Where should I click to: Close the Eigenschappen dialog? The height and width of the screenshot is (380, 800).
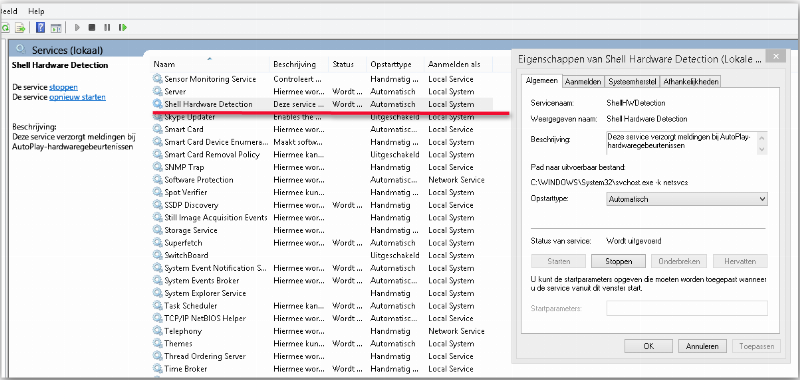776,57
